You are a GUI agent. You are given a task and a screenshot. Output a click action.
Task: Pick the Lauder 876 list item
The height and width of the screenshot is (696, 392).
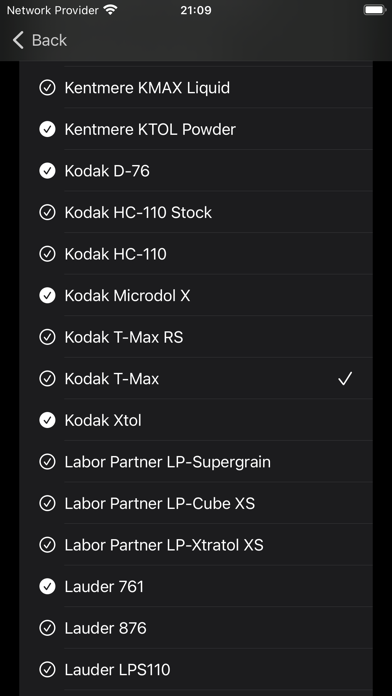pyautogui.click(x=196, y=628)
